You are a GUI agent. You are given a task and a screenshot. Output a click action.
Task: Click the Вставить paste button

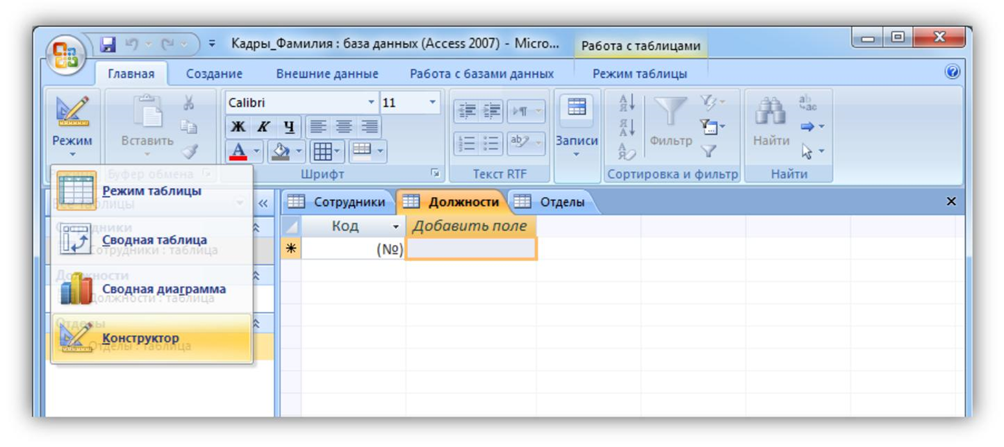click(147, 127)
